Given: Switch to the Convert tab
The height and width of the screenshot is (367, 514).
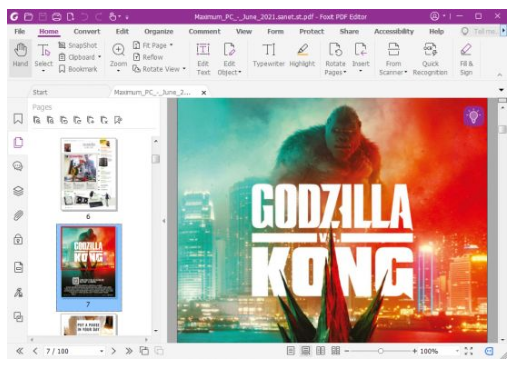Looking at the screenshot, I should 87,31.
